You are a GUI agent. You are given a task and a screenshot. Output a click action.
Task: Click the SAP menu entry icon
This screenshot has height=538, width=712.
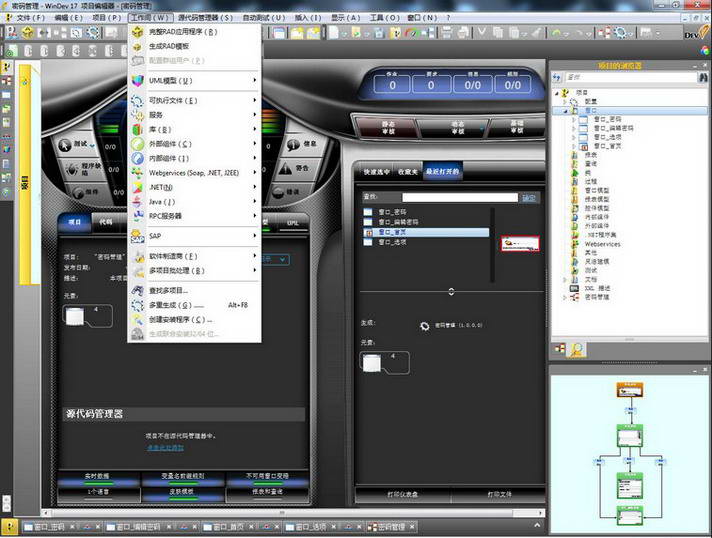coord(137,236)
